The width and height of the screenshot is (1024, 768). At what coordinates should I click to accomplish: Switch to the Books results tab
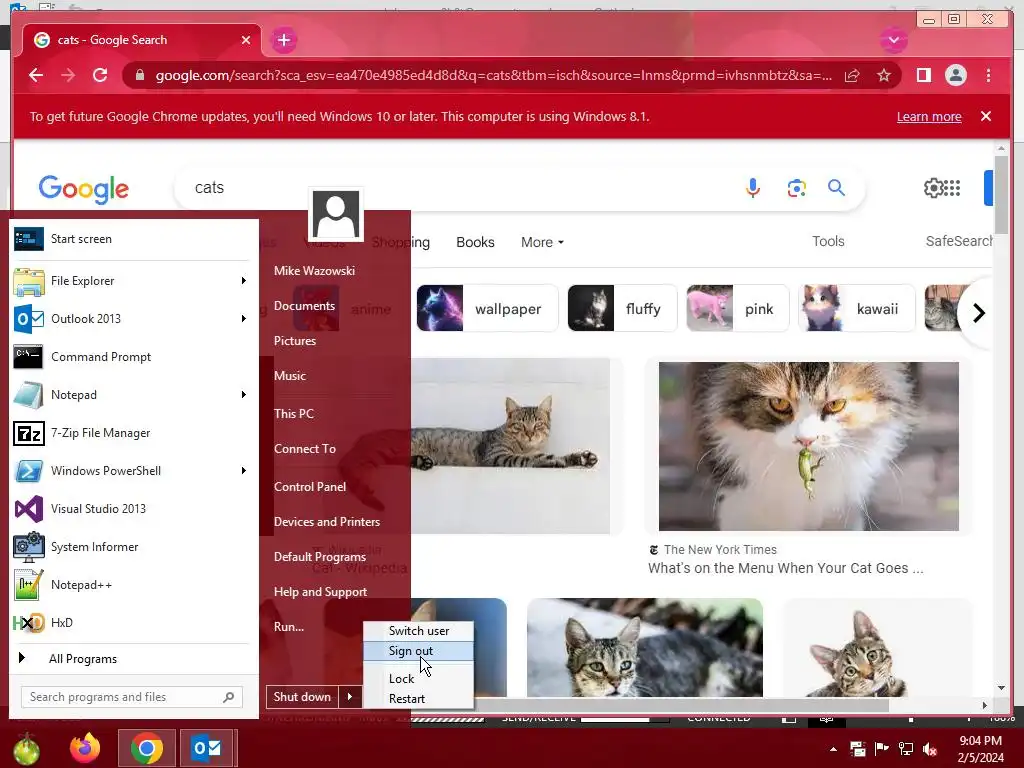click(475, 242)
